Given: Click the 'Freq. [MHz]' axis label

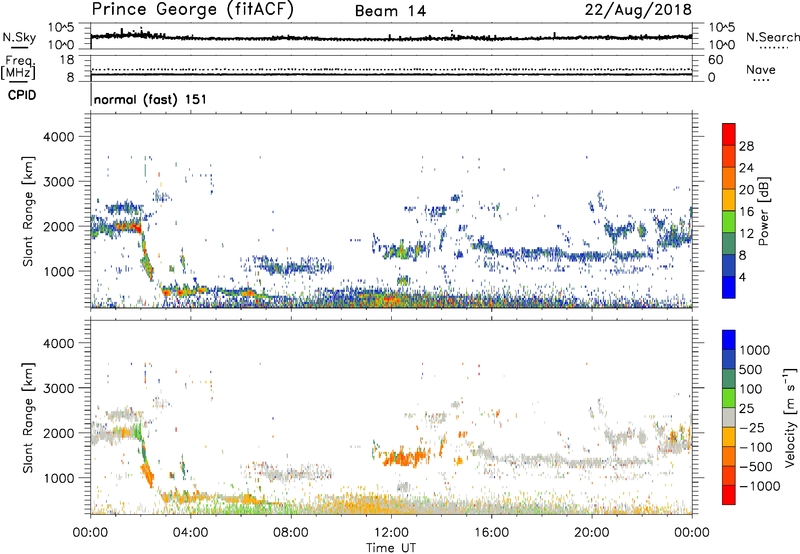Looking at the screenshot, I should pyautogui.click(x=18, y=68).
